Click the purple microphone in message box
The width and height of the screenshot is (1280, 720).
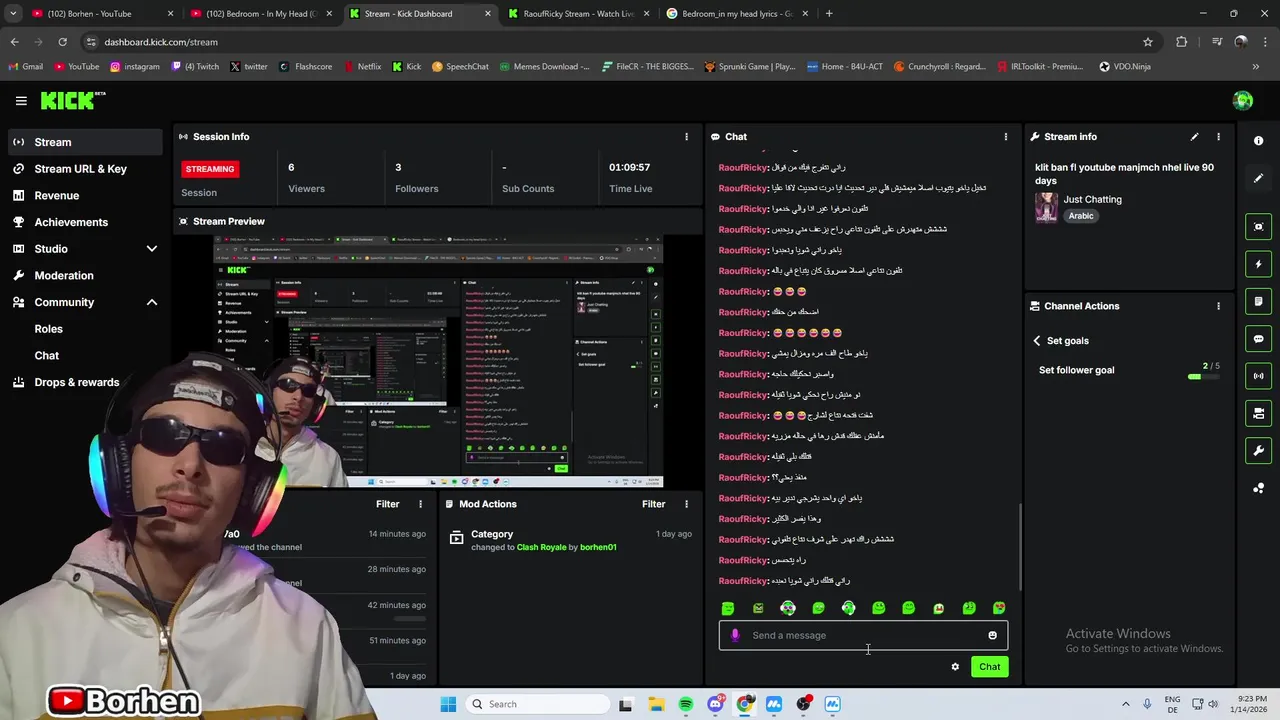[735, 635]
